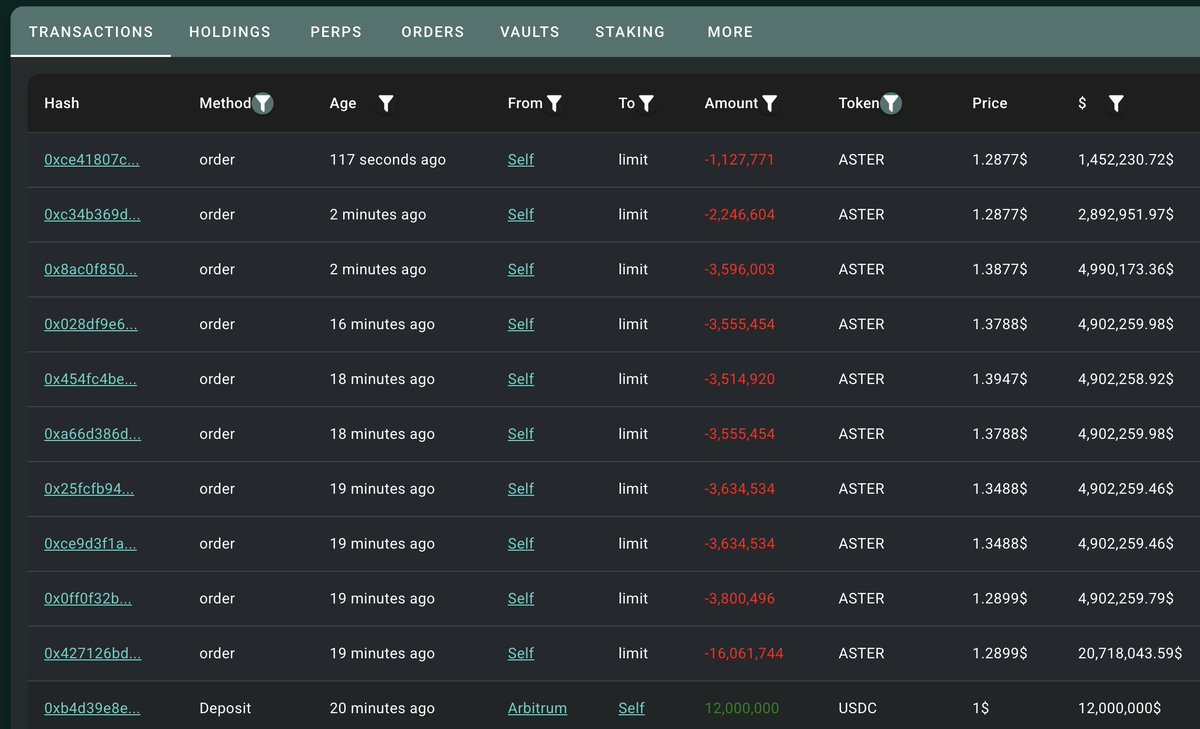The image size is (1200, 729).
Task: Click the Method column filter icon
Action: click(x=262, y=103)
